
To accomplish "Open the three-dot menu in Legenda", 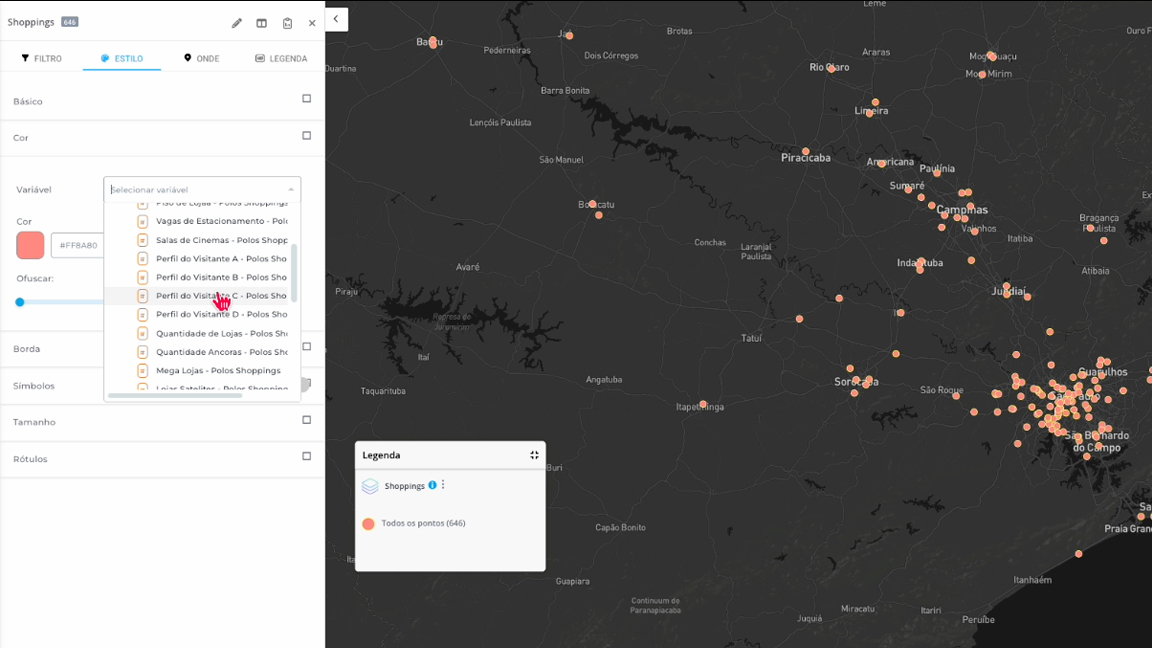I will click(443, 485).
